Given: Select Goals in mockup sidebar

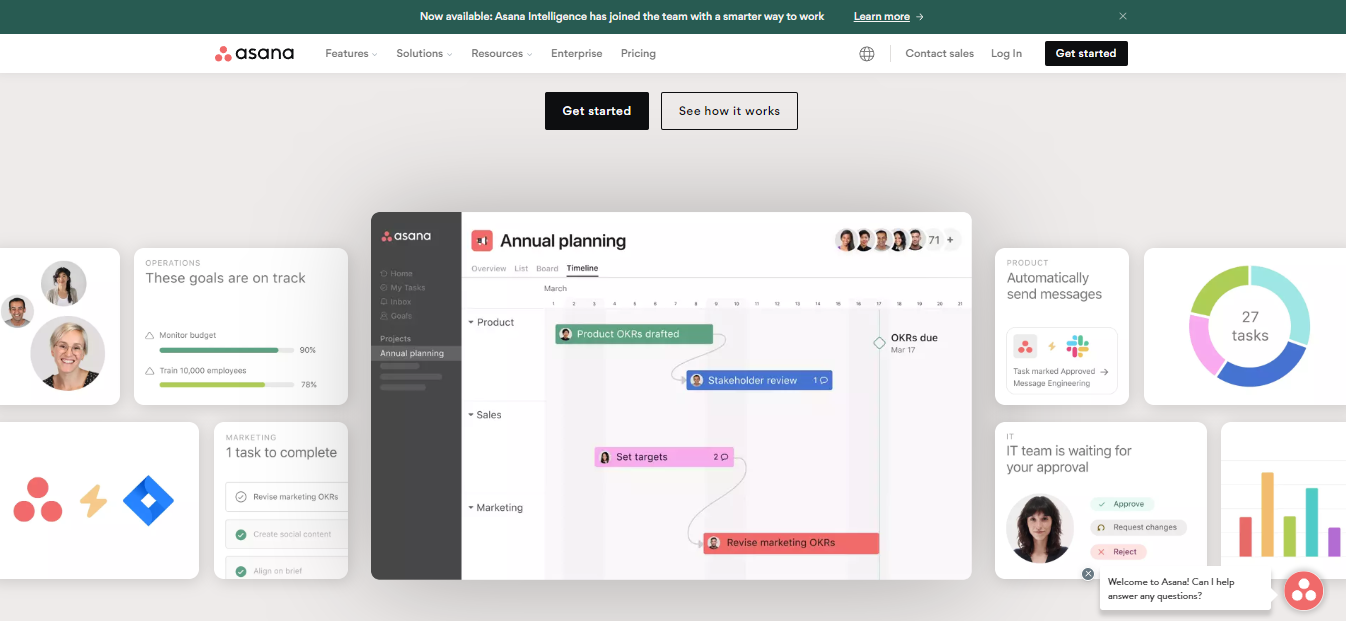Looking at the screenshot, I should [396, 315].
